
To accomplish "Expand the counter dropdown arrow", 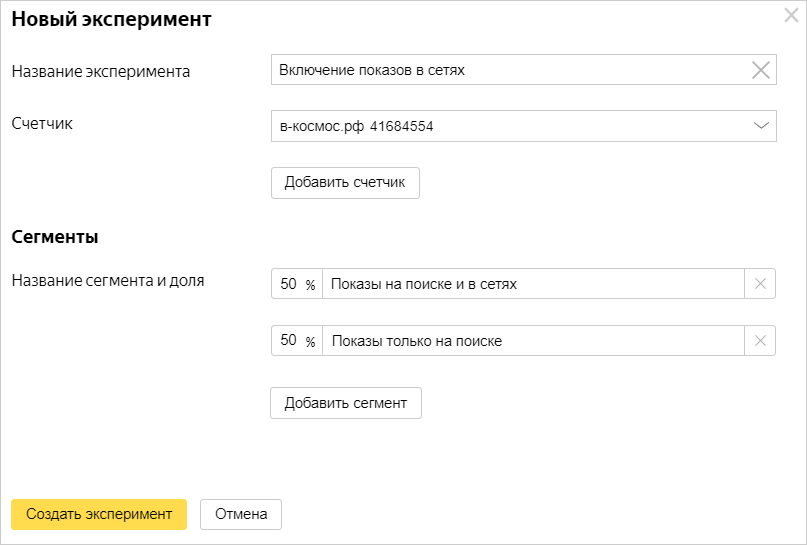I will click(x=761, y=126).
